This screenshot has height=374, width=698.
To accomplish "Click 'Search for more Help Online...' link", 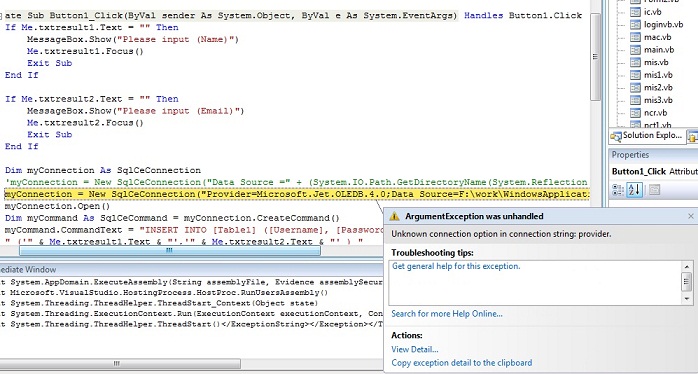I will 447,314.
